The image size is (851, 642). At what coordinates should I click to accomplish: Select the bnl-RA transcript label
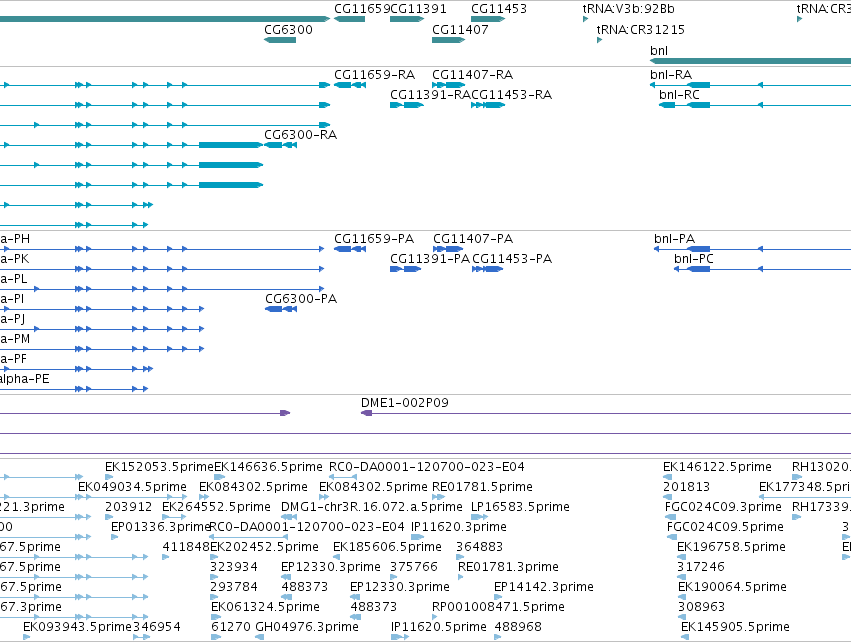[x=671, y=74]
